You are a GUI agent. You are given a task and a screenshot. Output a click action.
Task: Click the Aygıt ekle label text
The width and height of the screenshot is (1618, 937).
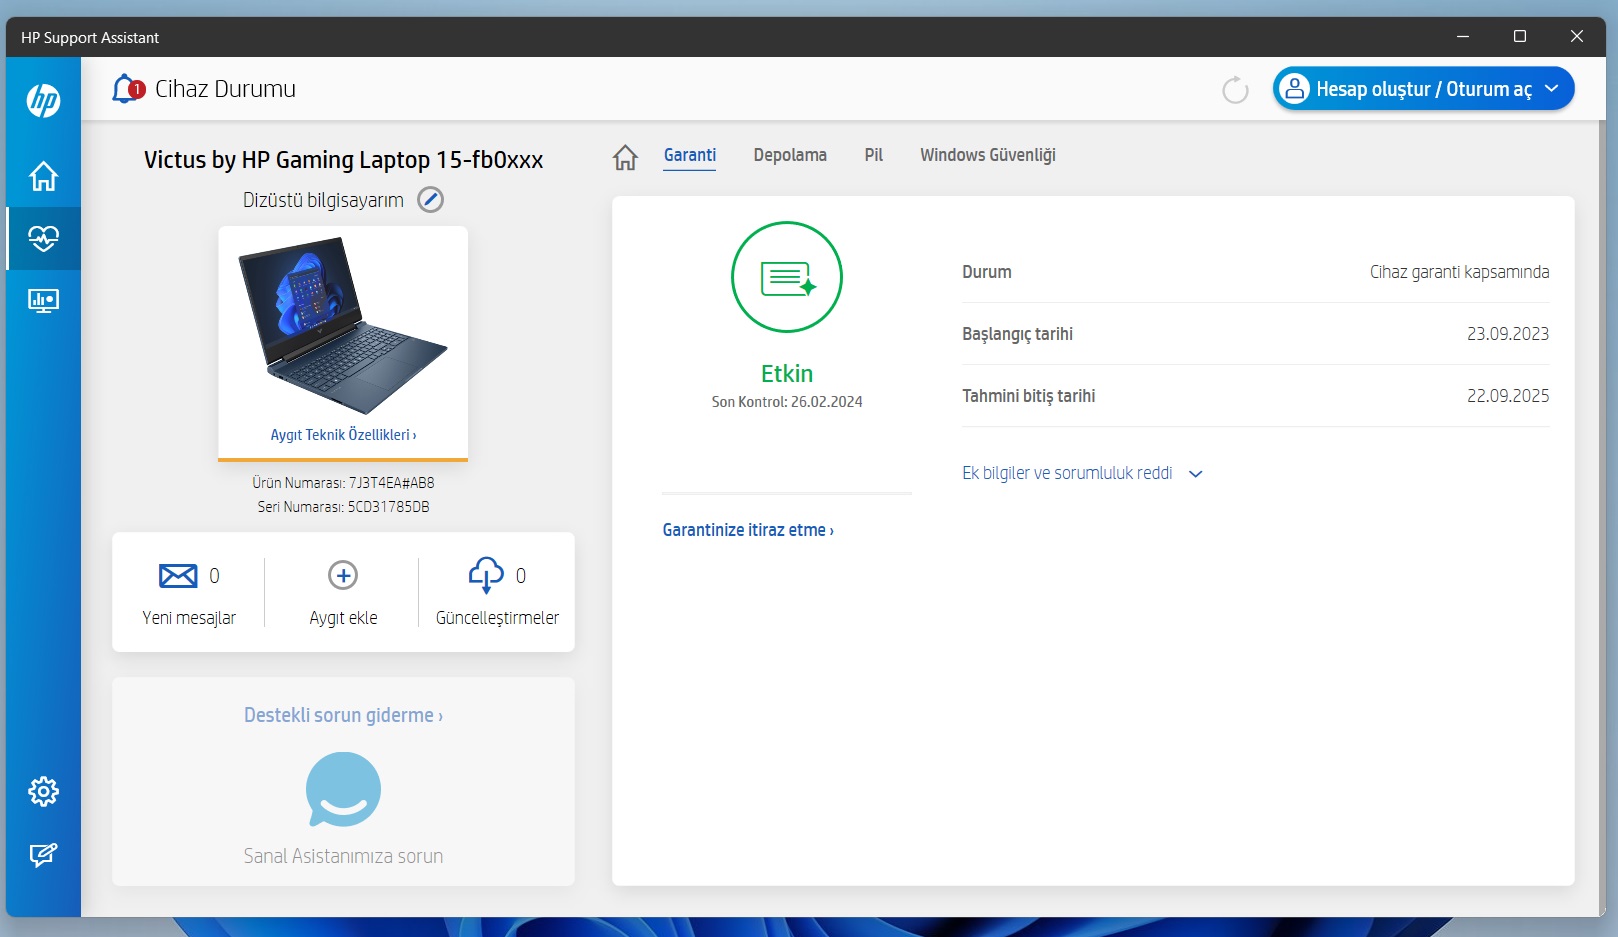pos(343,618)
